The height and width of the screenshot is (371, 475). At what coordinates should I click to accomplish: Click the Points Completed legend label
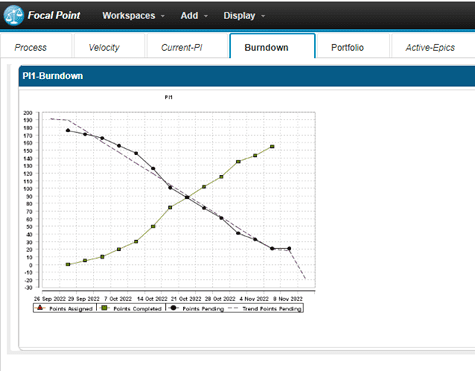pos(137,309)
